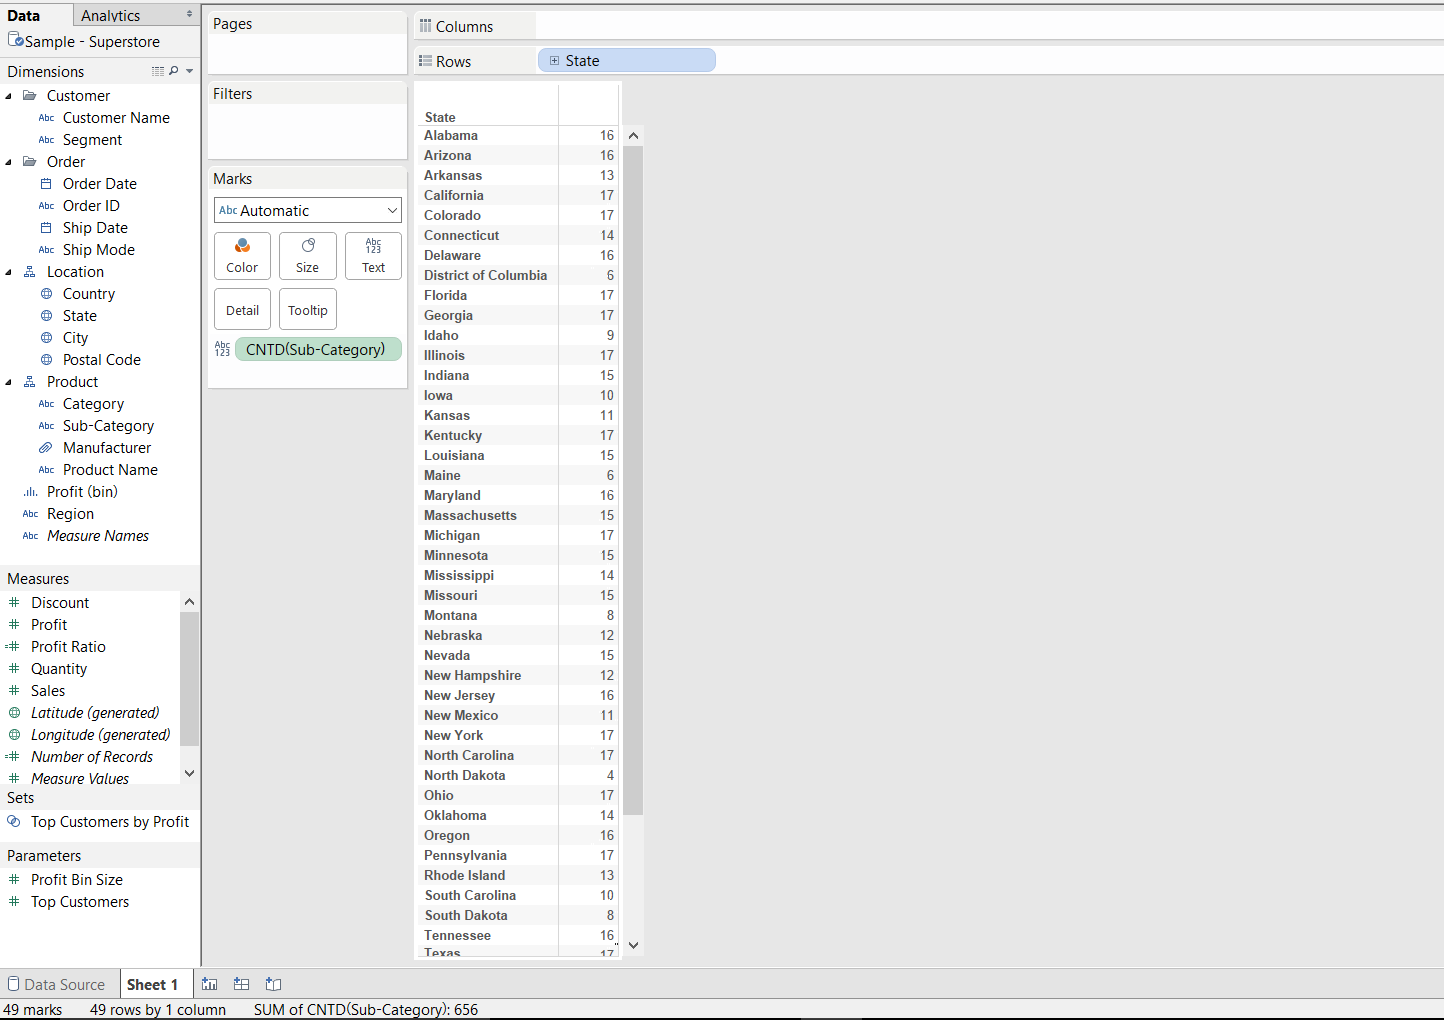Click the District of Columbia row label
Image resolution: width=1444 pixels, height=1020 pixels.
tap(485, 275)
